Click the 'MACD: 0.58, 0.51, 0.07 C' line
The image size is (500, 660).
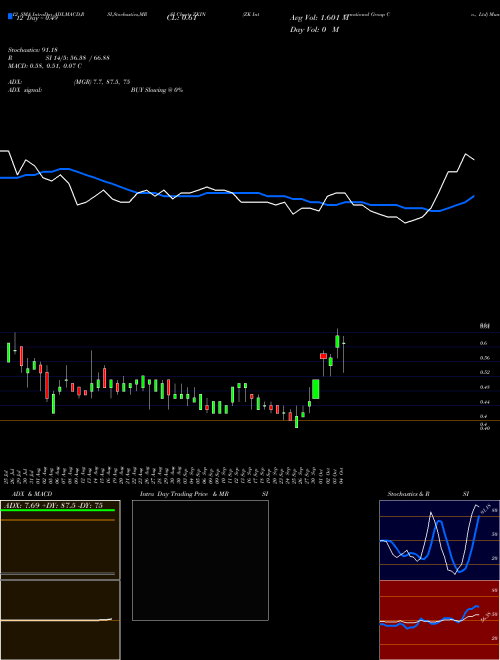[45, 66]
